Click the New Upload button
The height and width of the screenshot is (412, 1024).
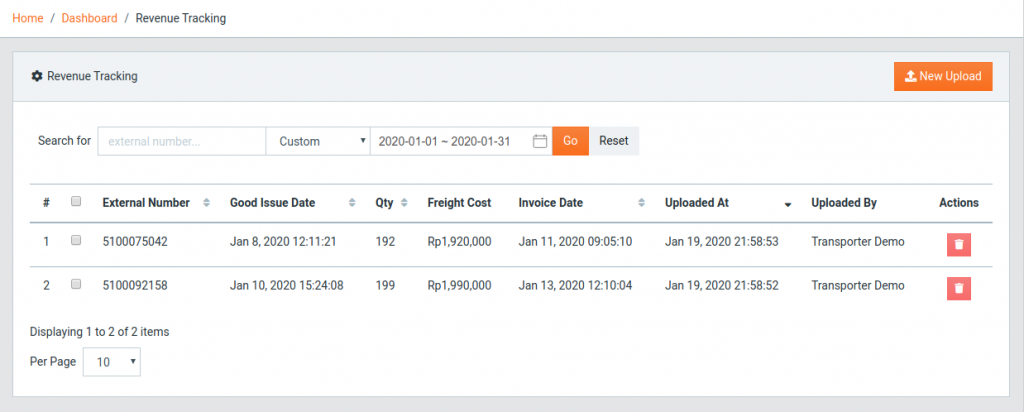[x=943, y=76]
